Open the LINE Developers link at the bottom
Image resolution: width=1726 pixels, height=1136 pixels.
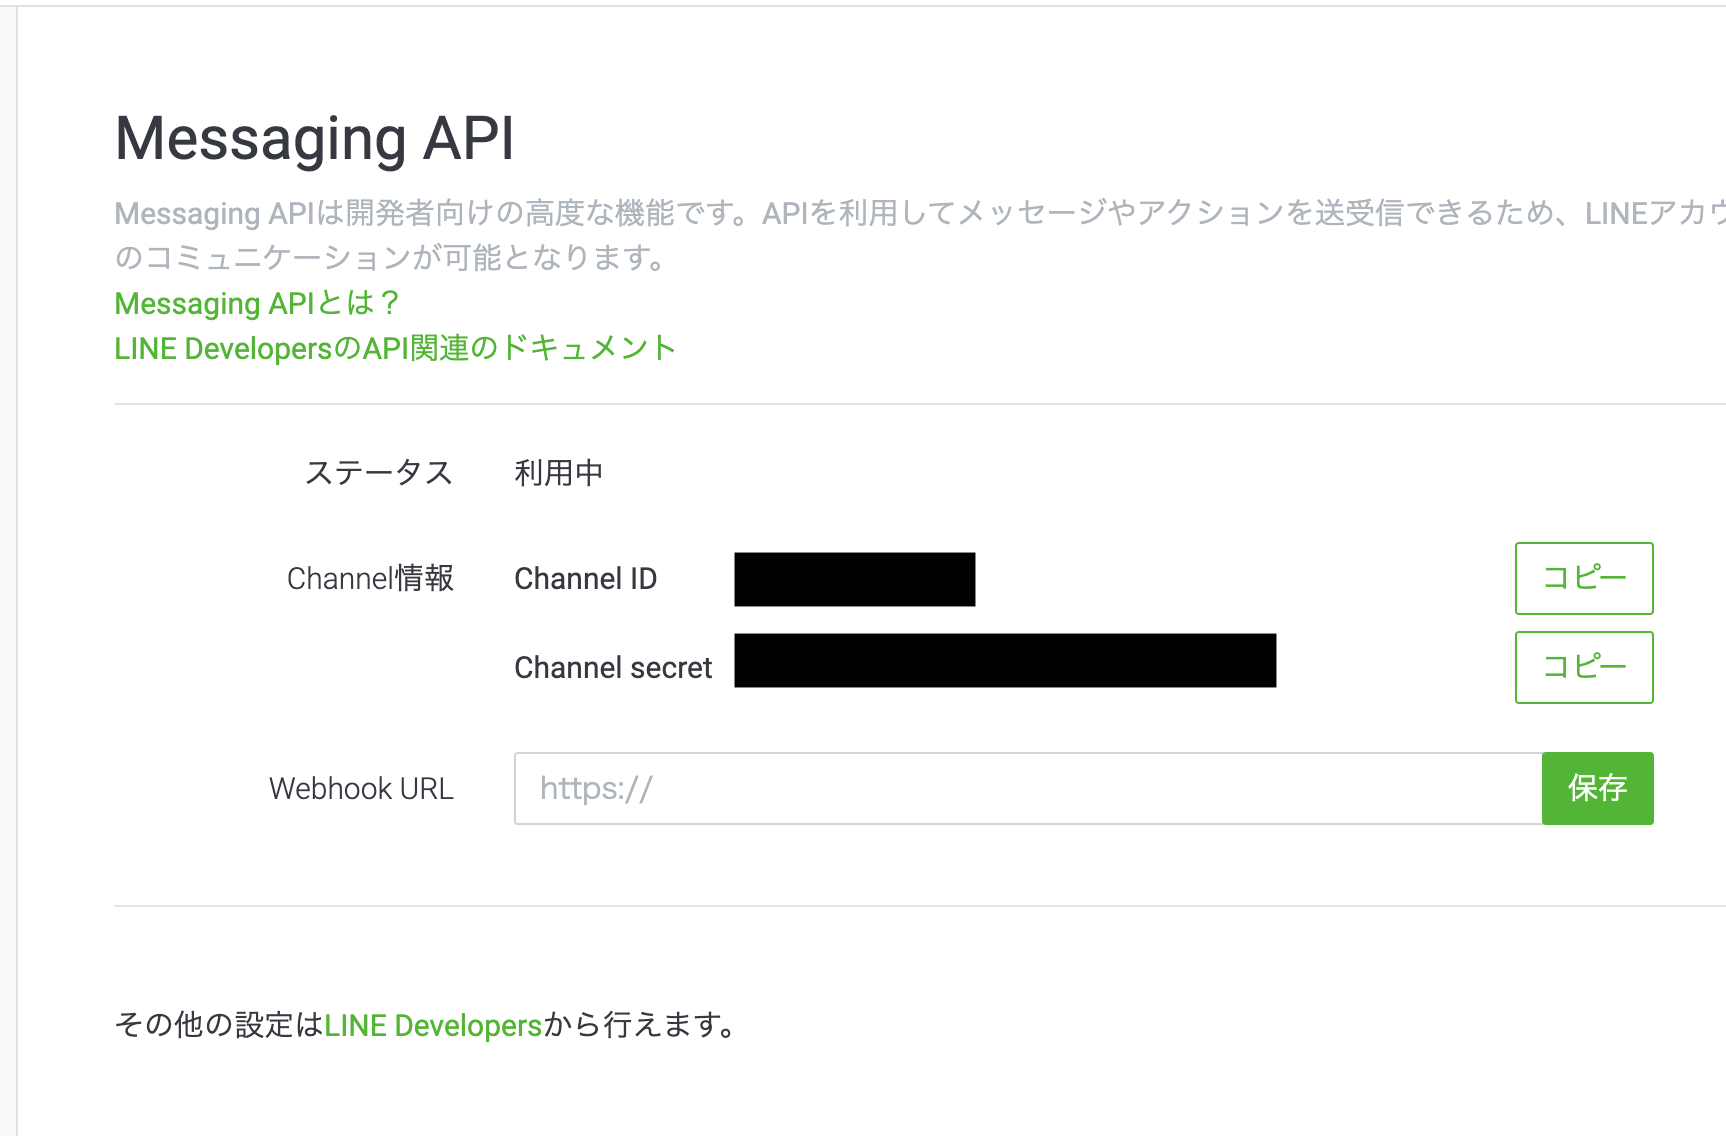432,1025
